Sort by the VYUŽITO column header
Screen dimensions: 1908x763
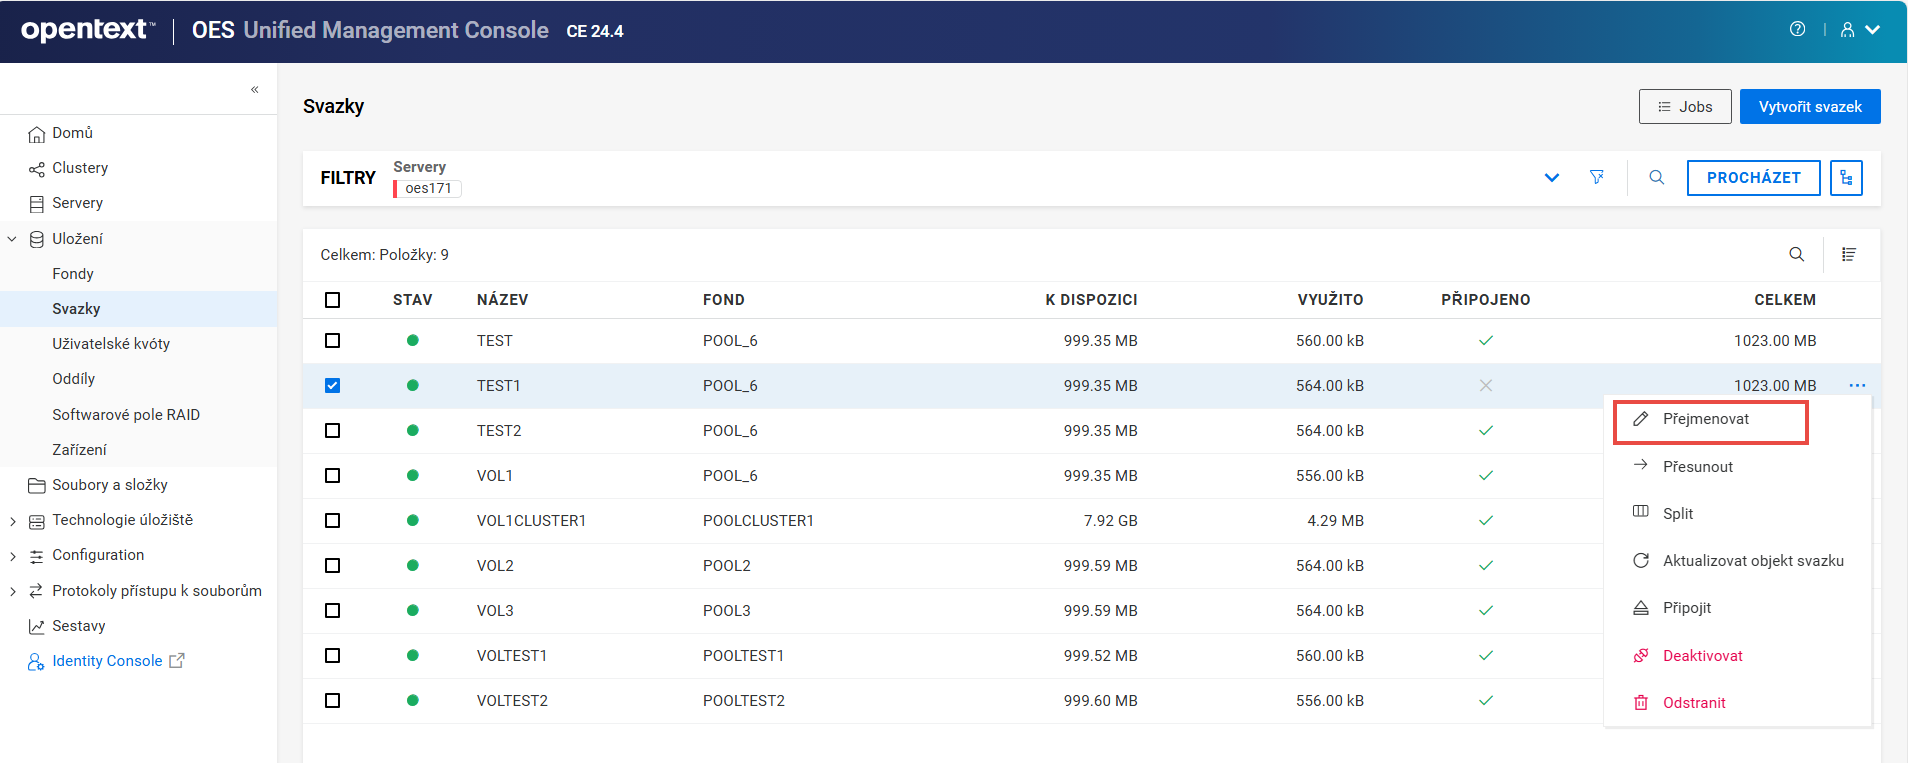click(x=1330, y=300)
